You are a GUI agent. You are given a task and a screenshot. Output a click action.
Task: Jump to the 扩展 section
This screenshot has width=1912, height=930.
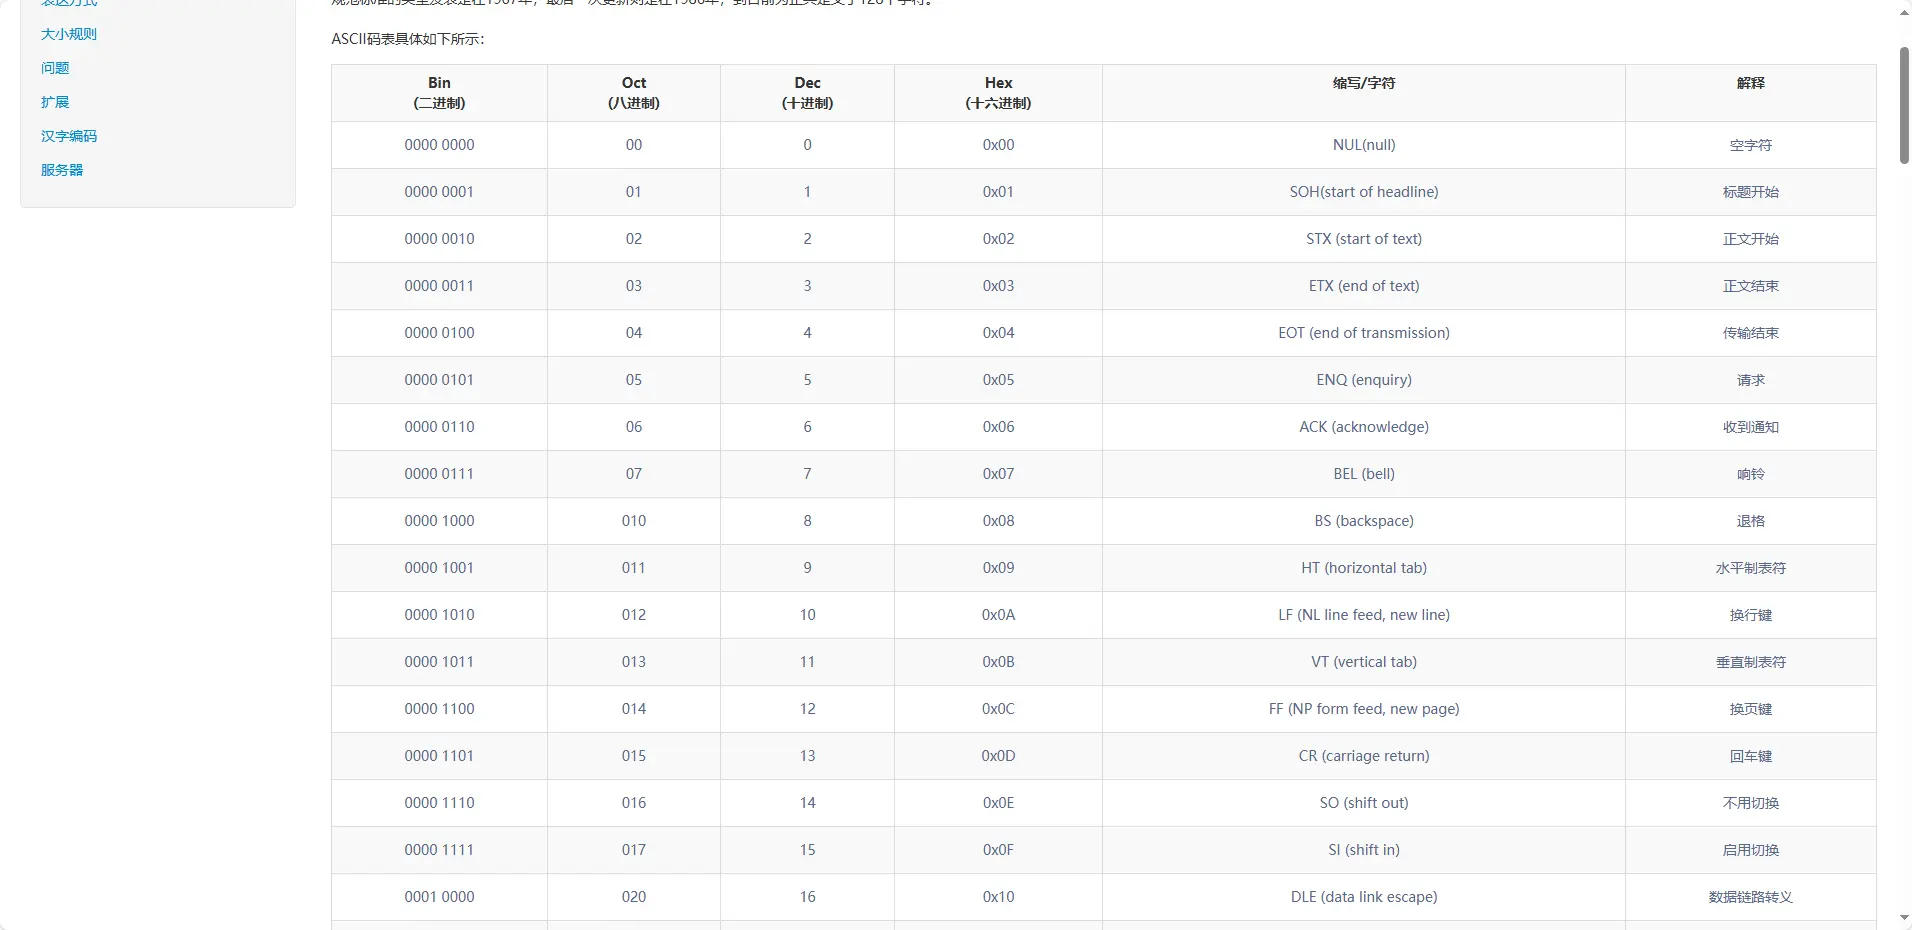(x=55, y=102)
